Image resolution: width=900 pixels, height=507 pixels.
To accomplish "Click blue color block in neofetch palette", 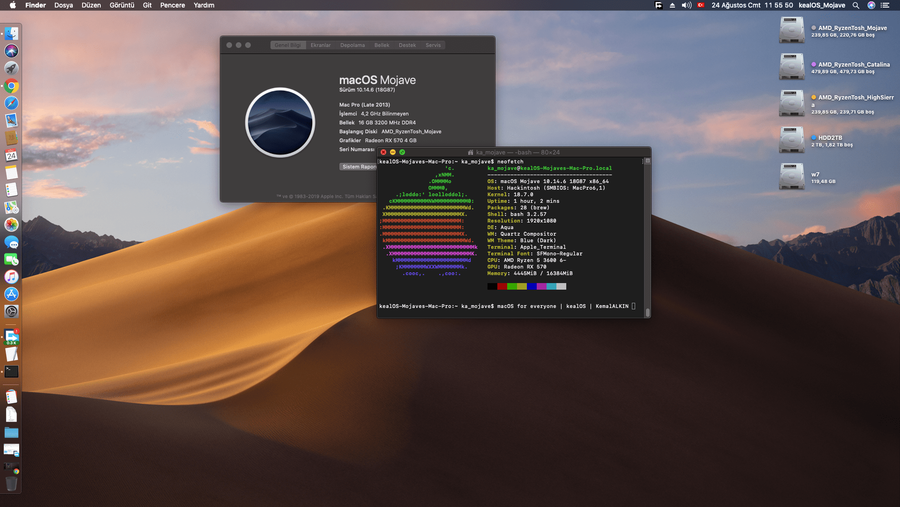I will (x=532, y=286).
